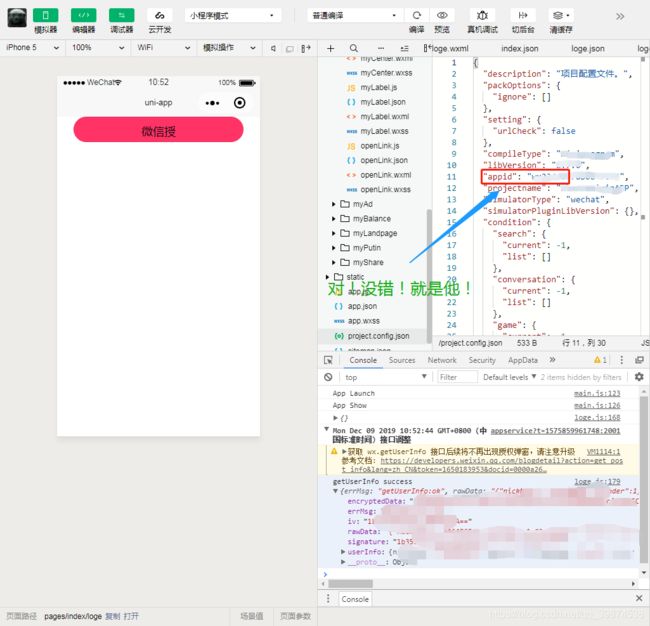The height and width of the screenshot is (626, 650).
Task: Click the file search magnifier icon
Action: [354, 49]
